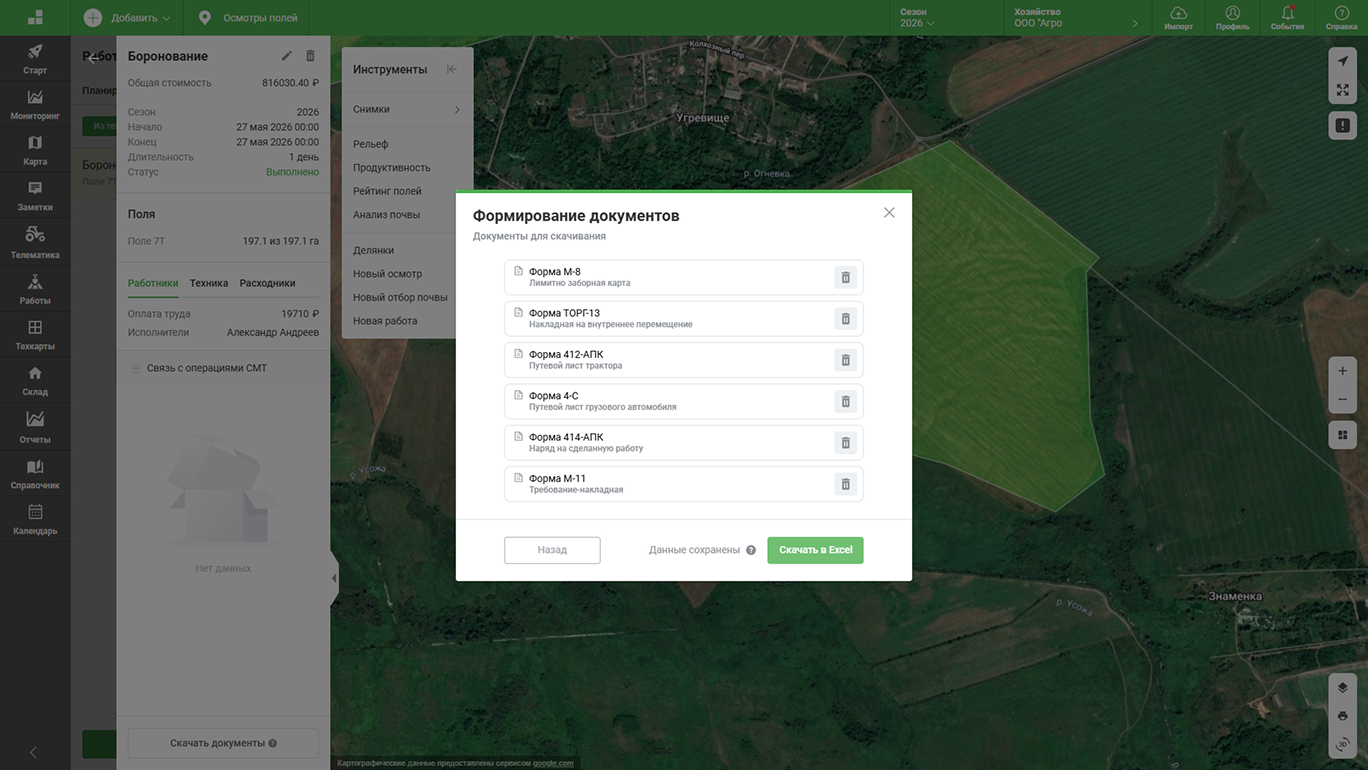Follow the google.com link below the map
Image resolution: width=1368 pixels, height=770 pixels.
(553, 763)
